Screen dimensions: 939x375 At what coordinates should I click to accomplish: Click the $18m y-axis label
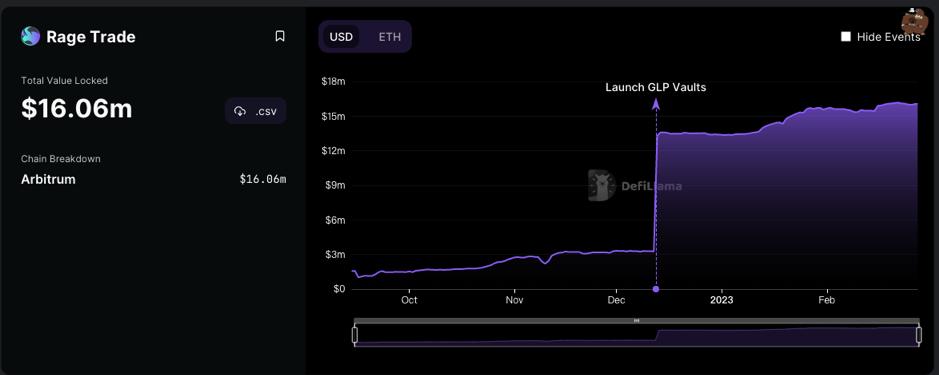[x=333, y=81]
